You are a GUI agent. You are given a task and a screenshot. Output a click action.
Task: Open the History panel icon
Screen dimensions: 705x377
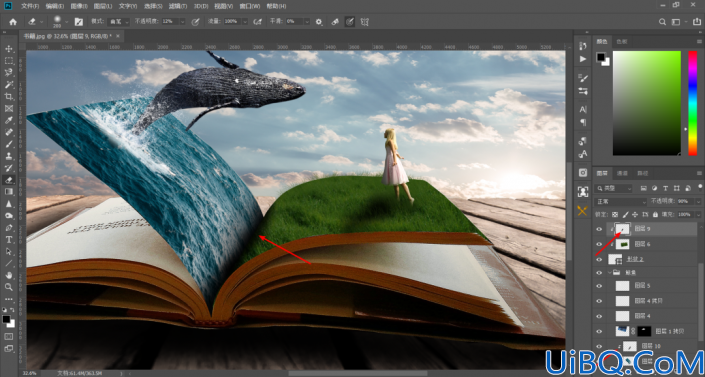click(583, 46)
